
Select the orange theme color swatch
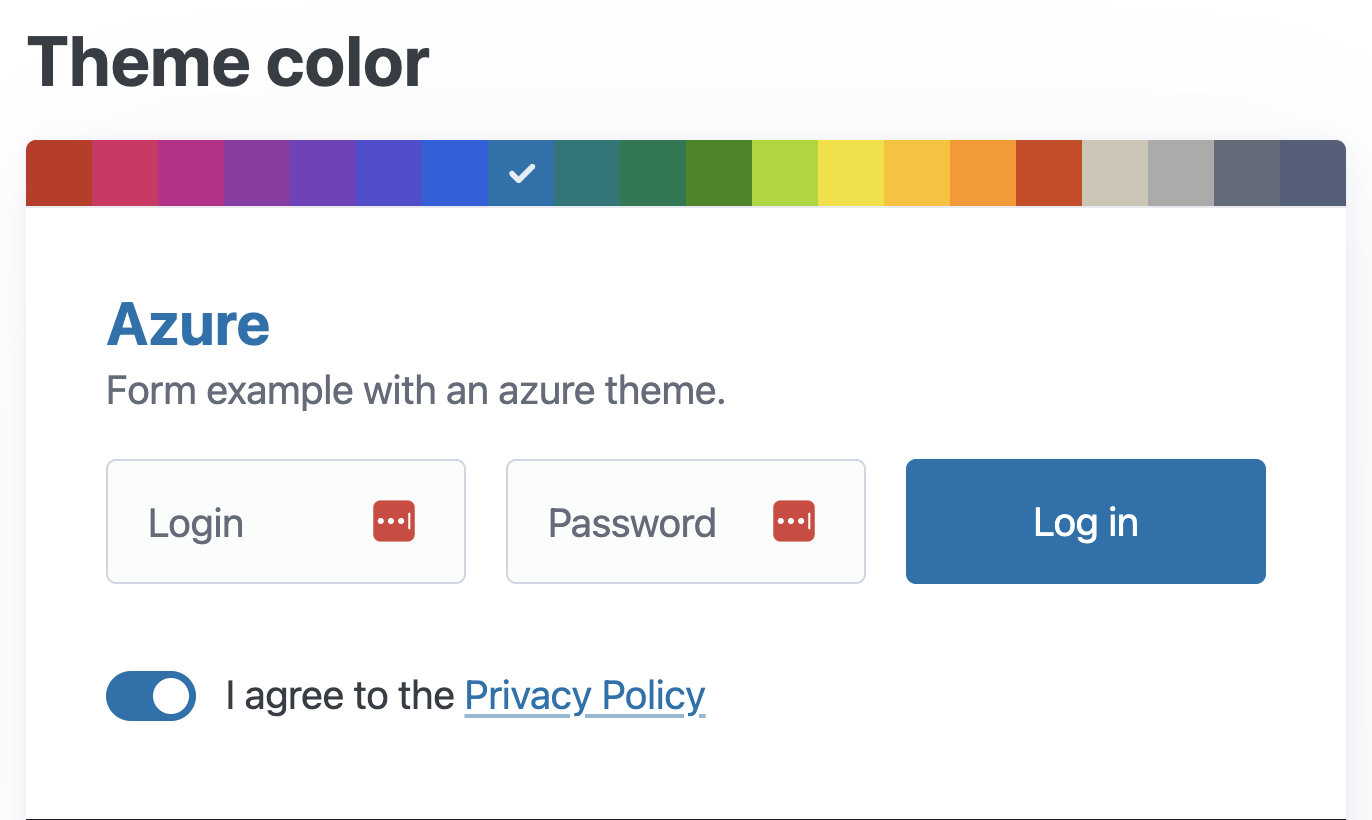tap(983, 173)
